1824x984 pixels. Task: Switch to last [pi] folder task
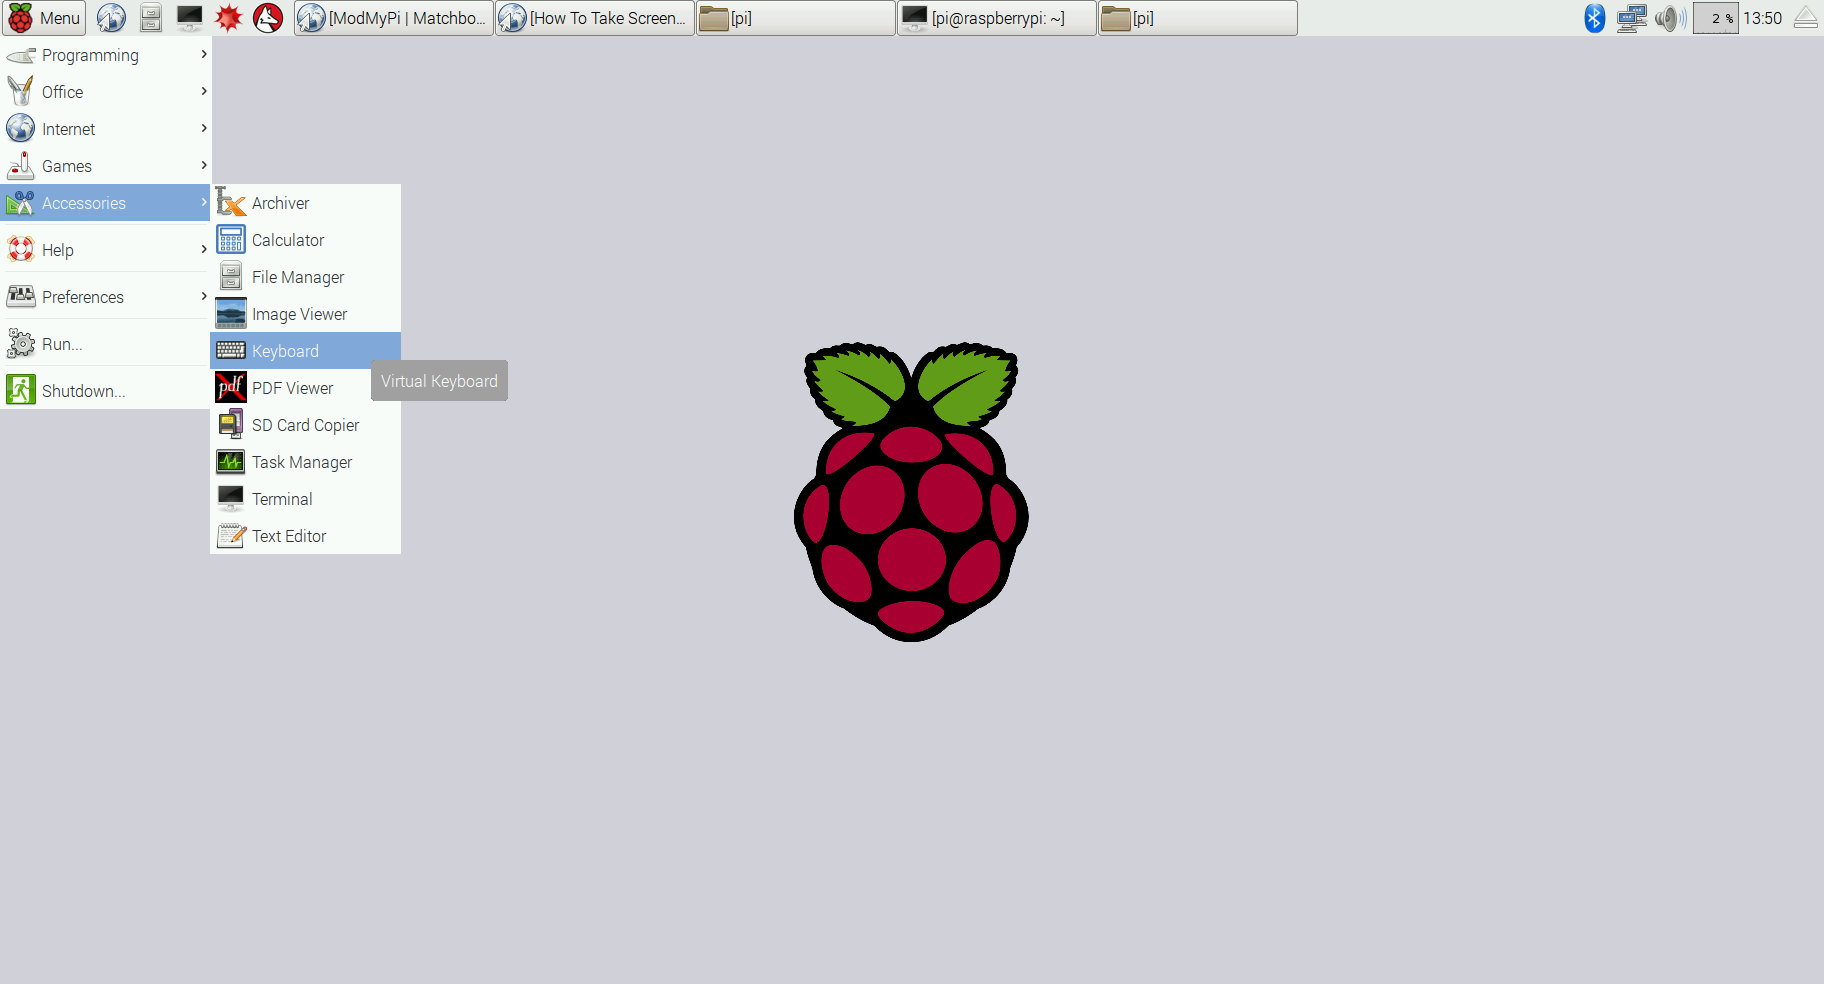pyautogui.click(x=1198, y=18)
